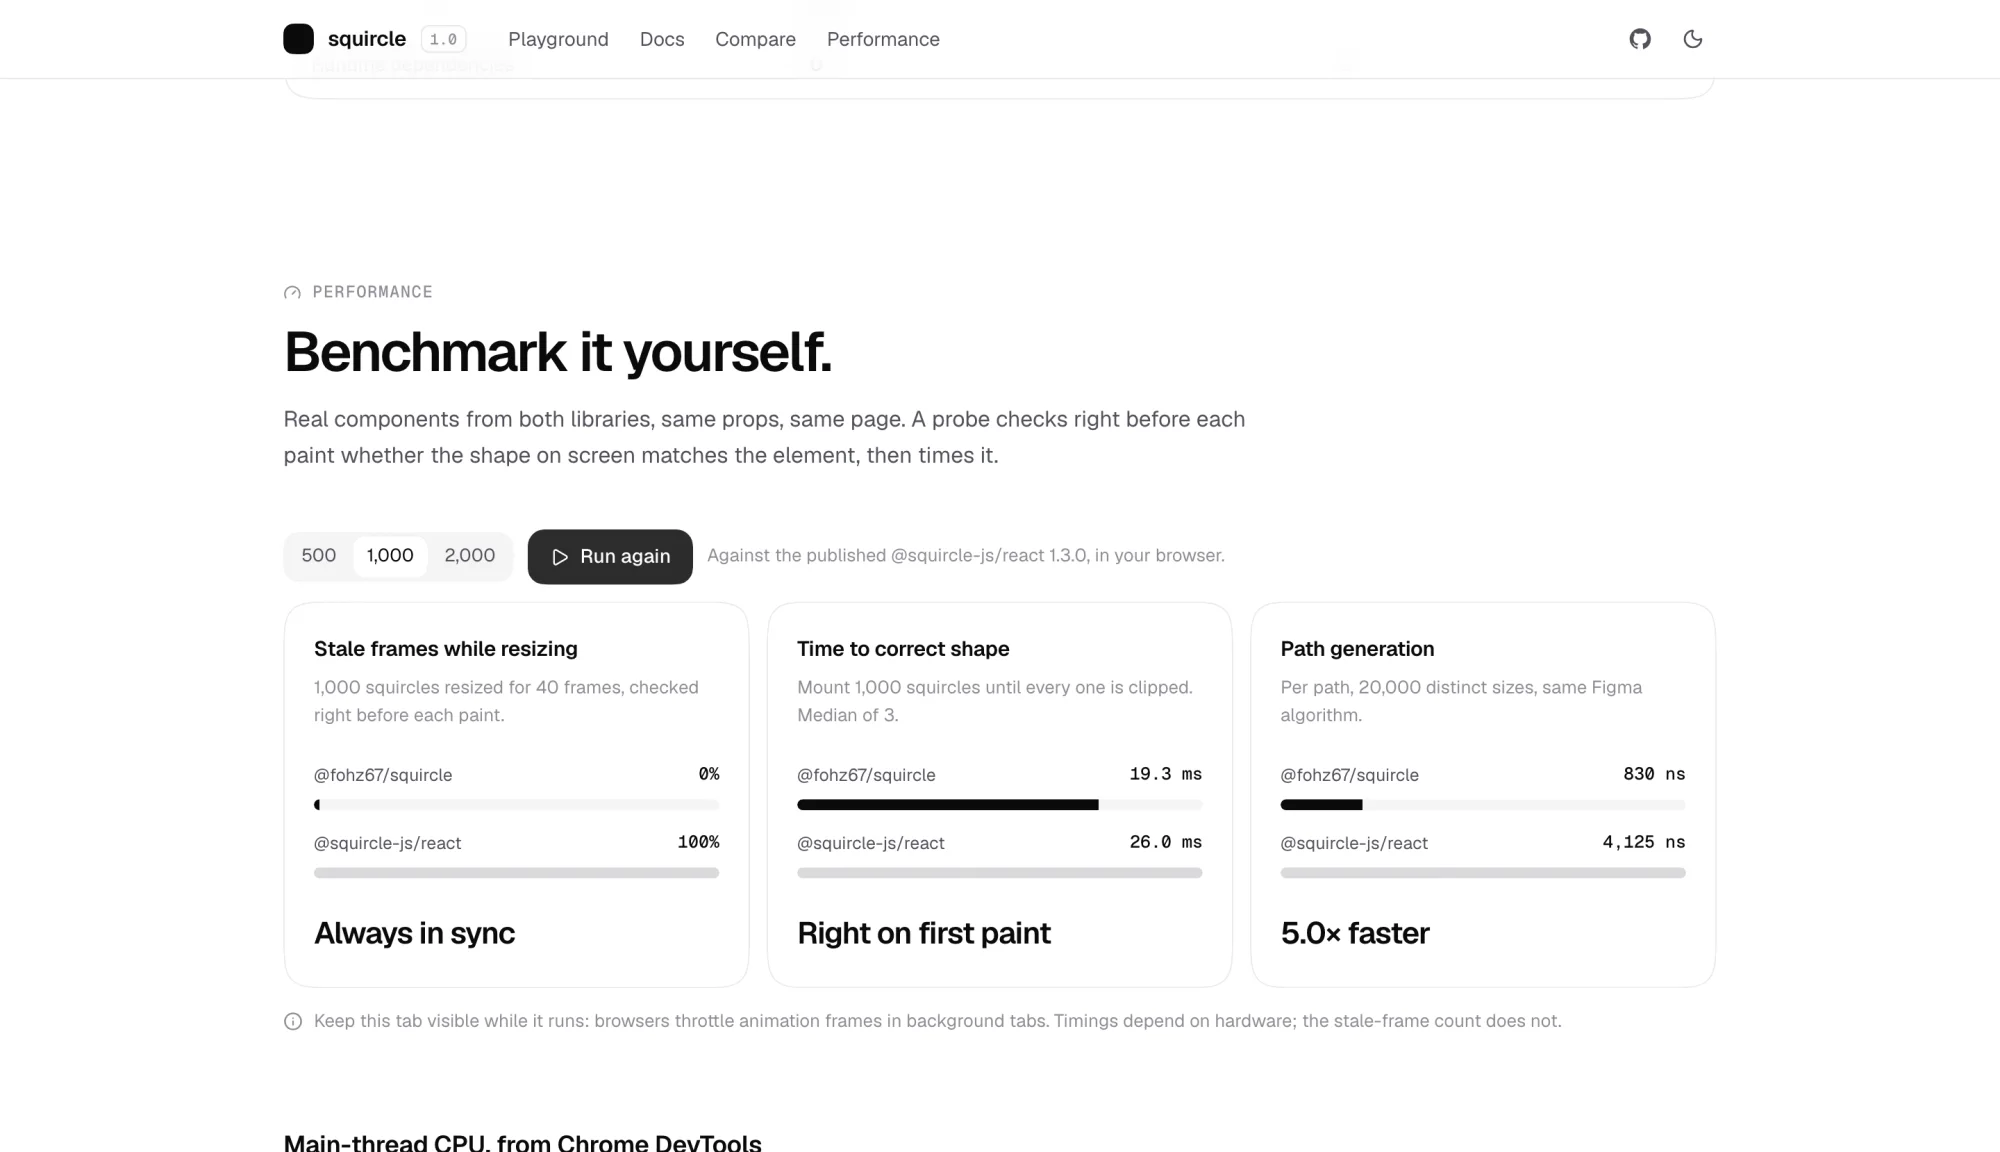Toggle dark mode moon icon
Screen dimensions: 2000x1152
point(1693,39)
